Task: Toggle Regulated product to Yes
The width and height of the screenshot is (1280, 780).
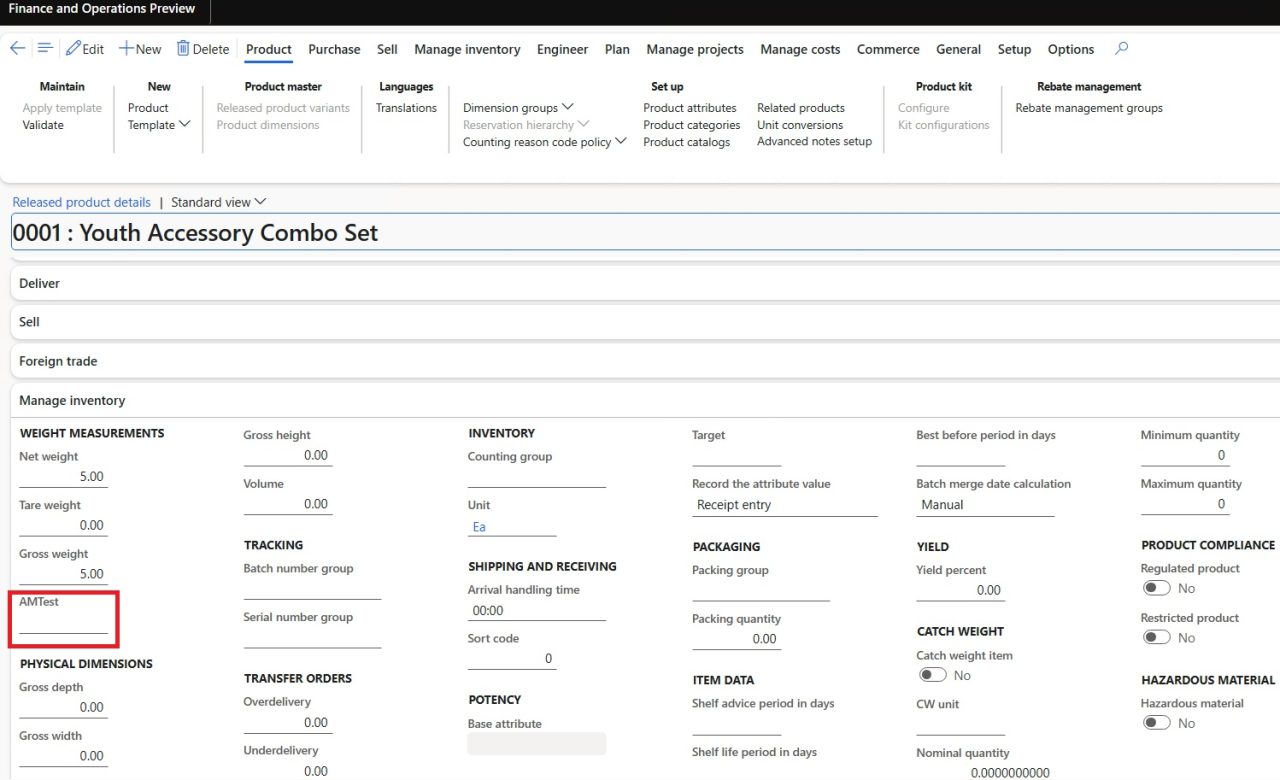Action: 1157,588
